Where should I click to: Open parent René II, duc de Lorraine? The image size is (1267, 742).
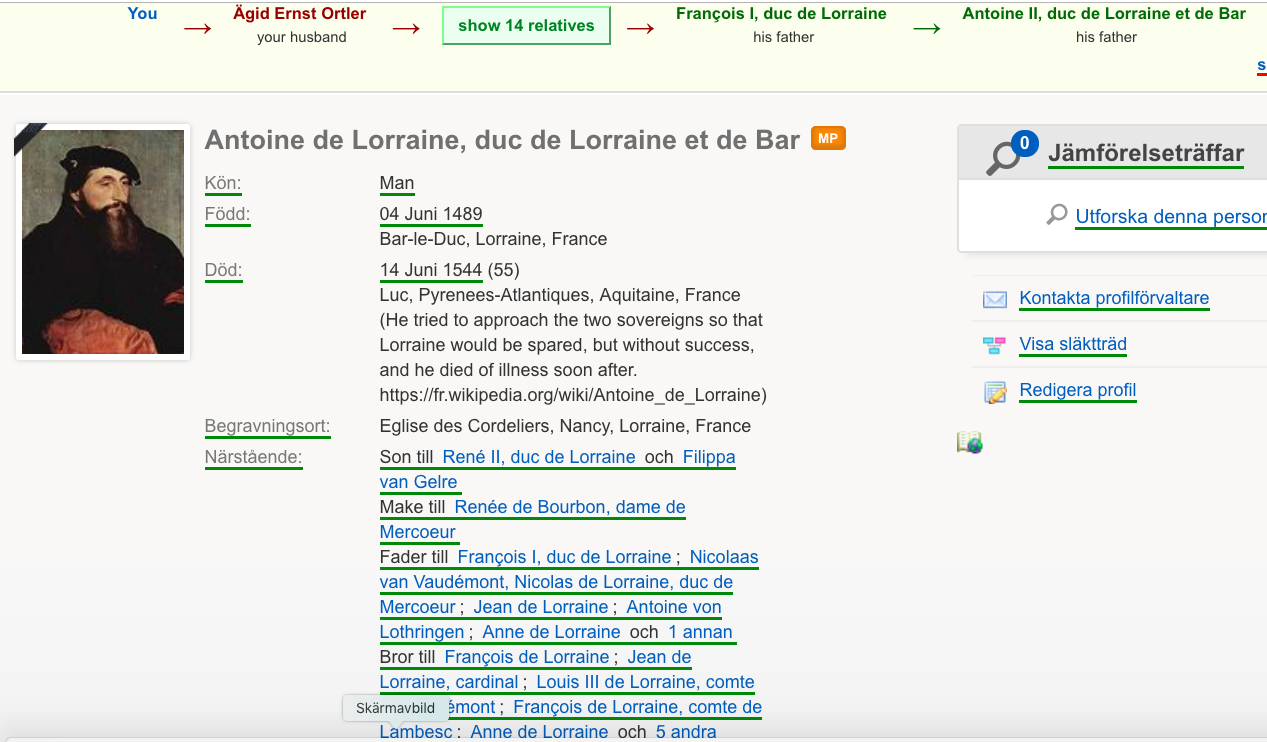539,457
